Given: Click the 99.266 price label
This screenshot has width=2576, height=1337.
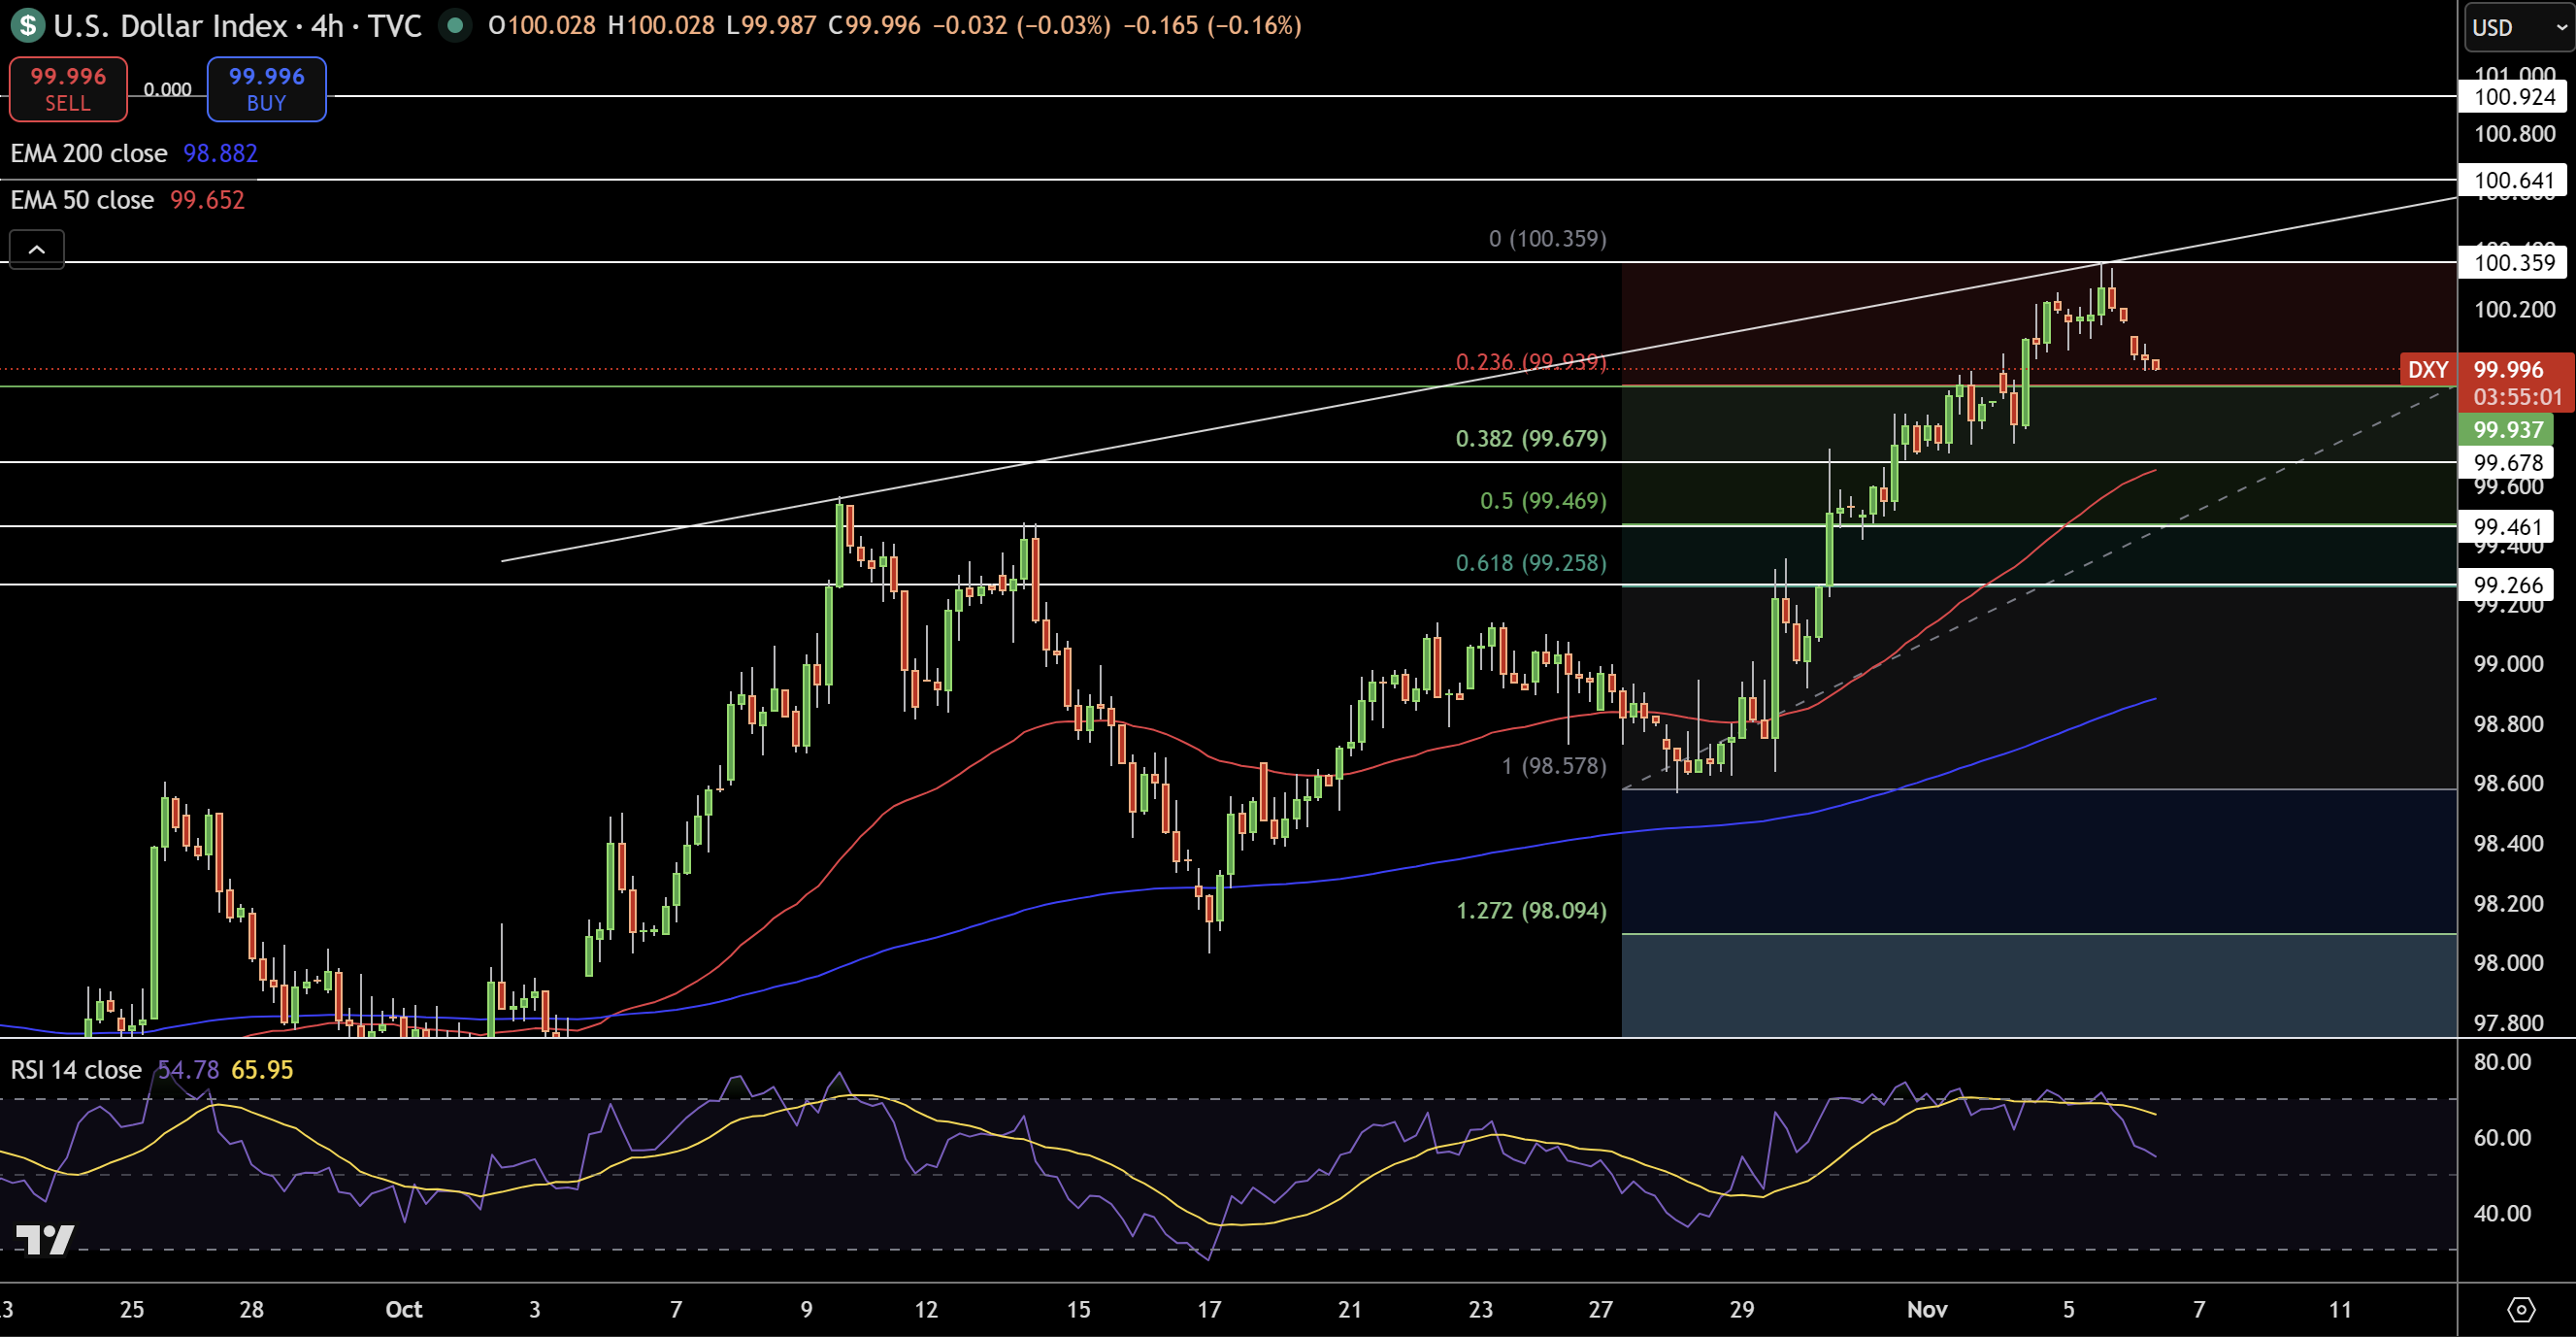Looking at the screenshot, I should 2508,585.
